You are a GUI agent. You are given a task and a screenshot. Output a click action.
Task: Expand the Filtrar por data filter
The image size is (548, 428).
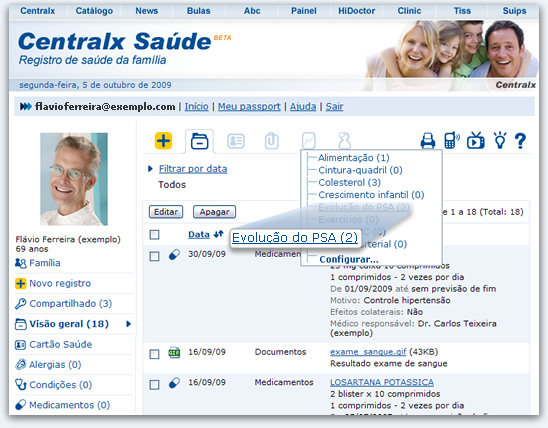tap(193, 169)
